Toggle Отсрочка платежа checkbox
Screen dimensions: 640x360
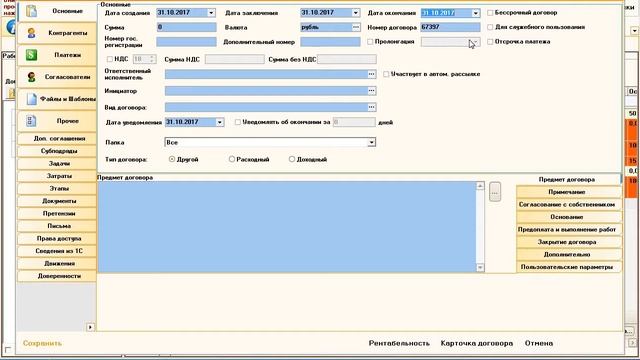coord(490,42)
